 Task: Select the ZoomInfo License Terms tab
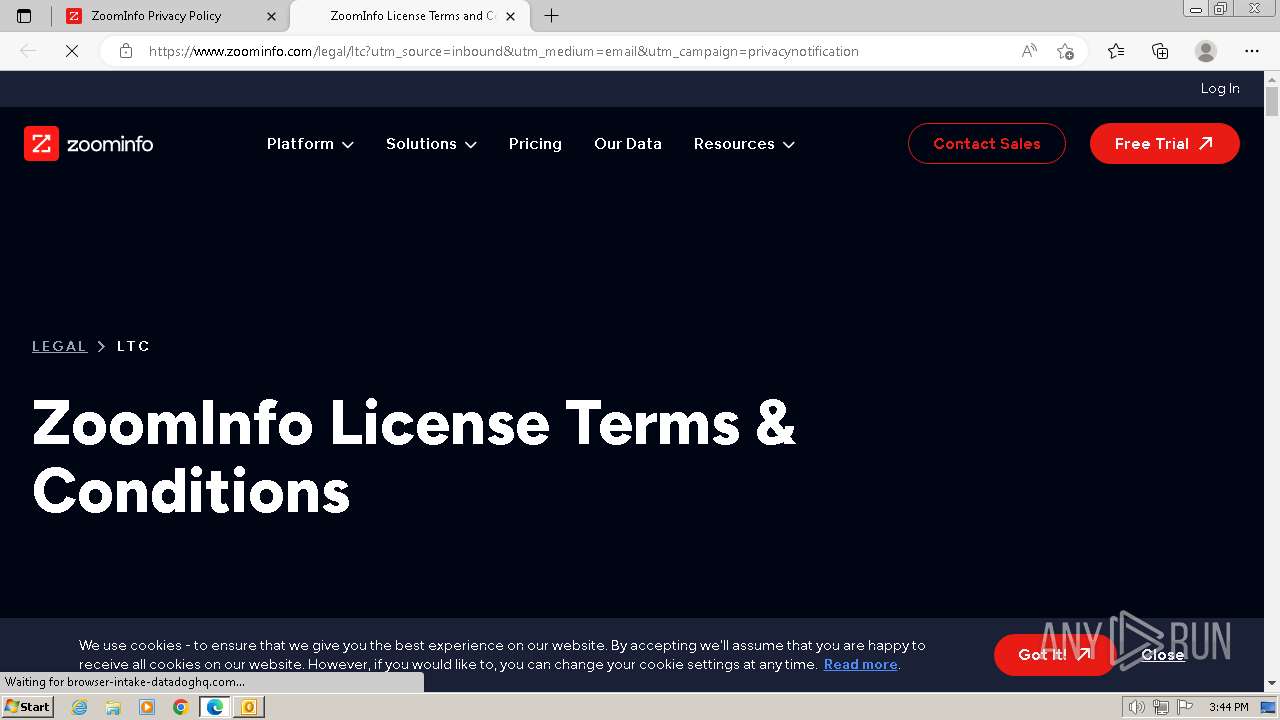coord(410,16)
